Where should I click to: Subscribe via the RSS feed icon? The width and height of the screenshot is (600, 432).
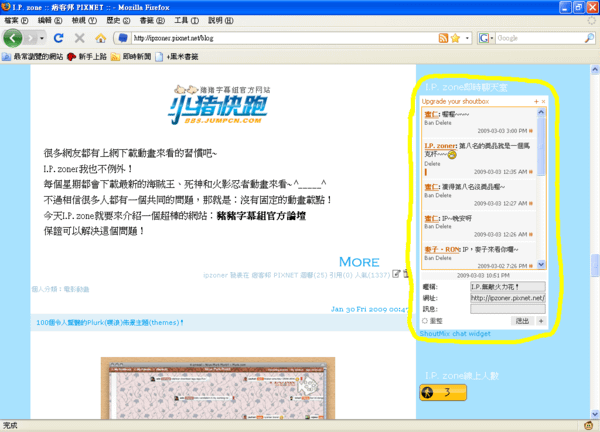[443, 38]
